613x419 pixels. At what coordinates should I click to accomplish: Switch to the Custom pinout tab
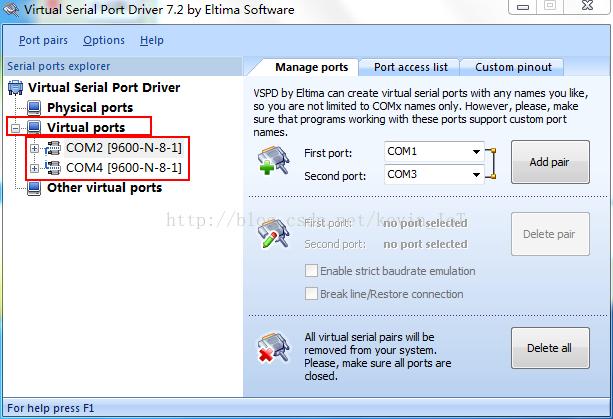[513, 67]
